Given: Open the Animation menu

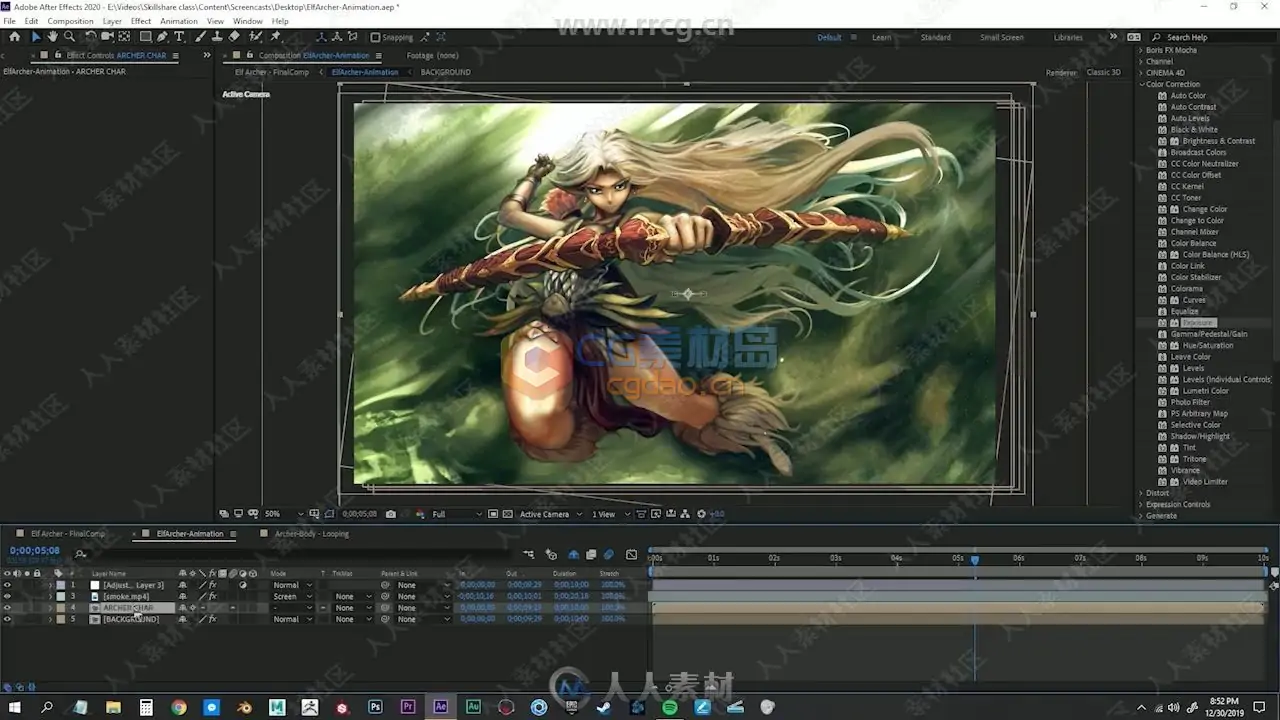Looking at the screenshot, I should pos(179,21).
